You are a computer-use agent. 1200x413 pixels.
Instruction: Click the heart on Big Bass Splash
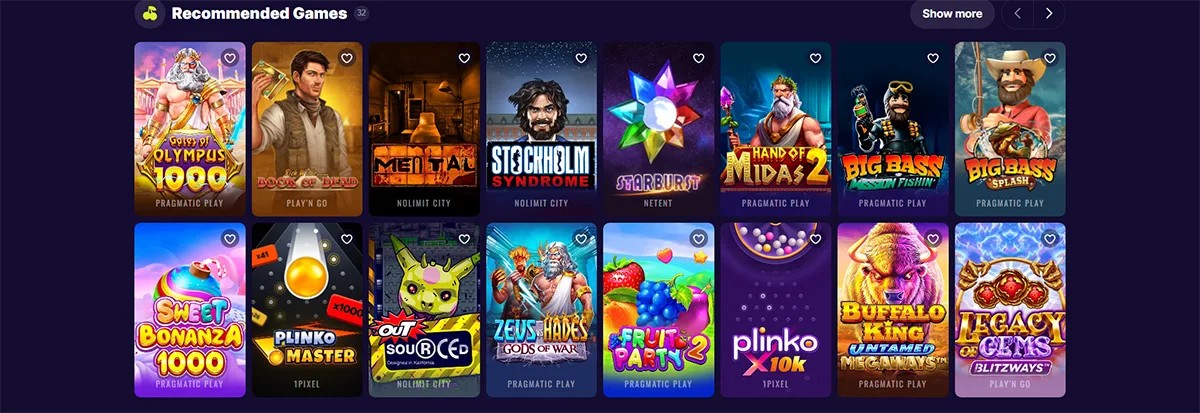(x=1050, y=58)
